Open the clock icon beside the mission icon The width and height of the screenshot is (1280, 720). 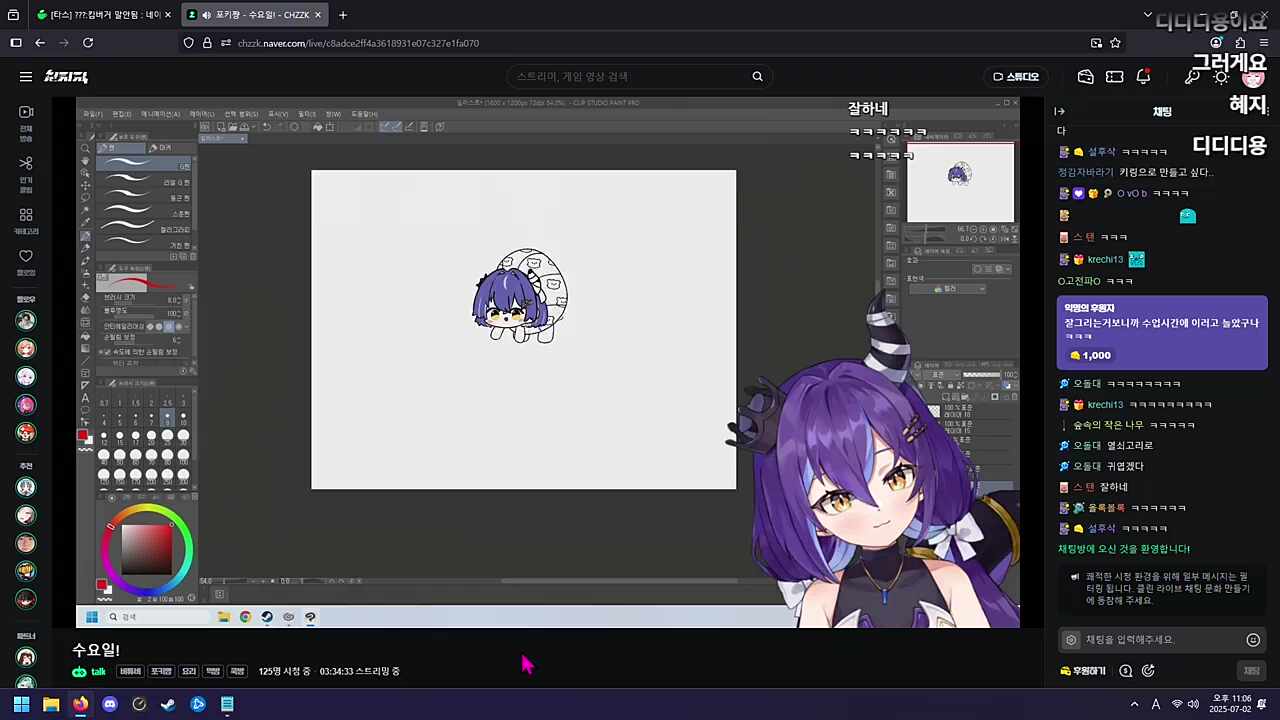pos(1148,671)
